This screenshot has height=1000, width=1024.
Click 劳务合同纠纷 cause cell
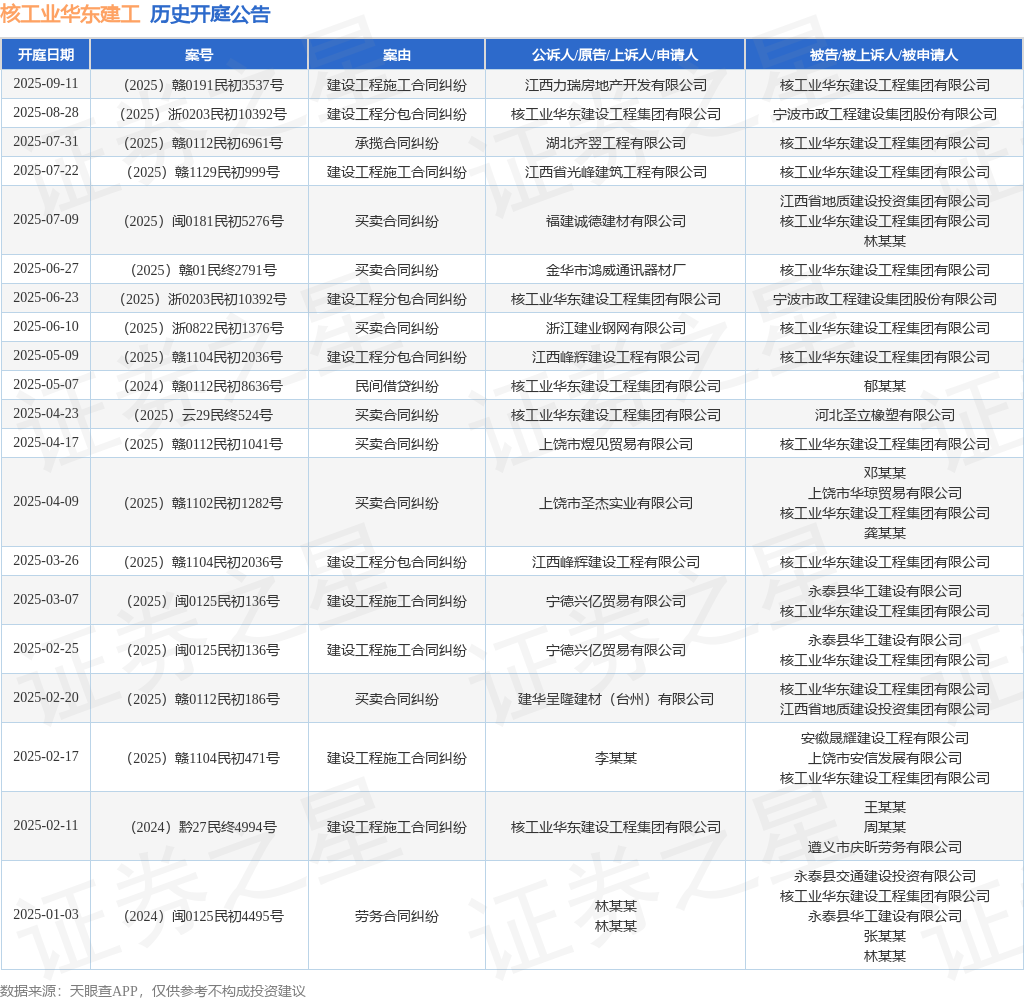tap(396, 916)
